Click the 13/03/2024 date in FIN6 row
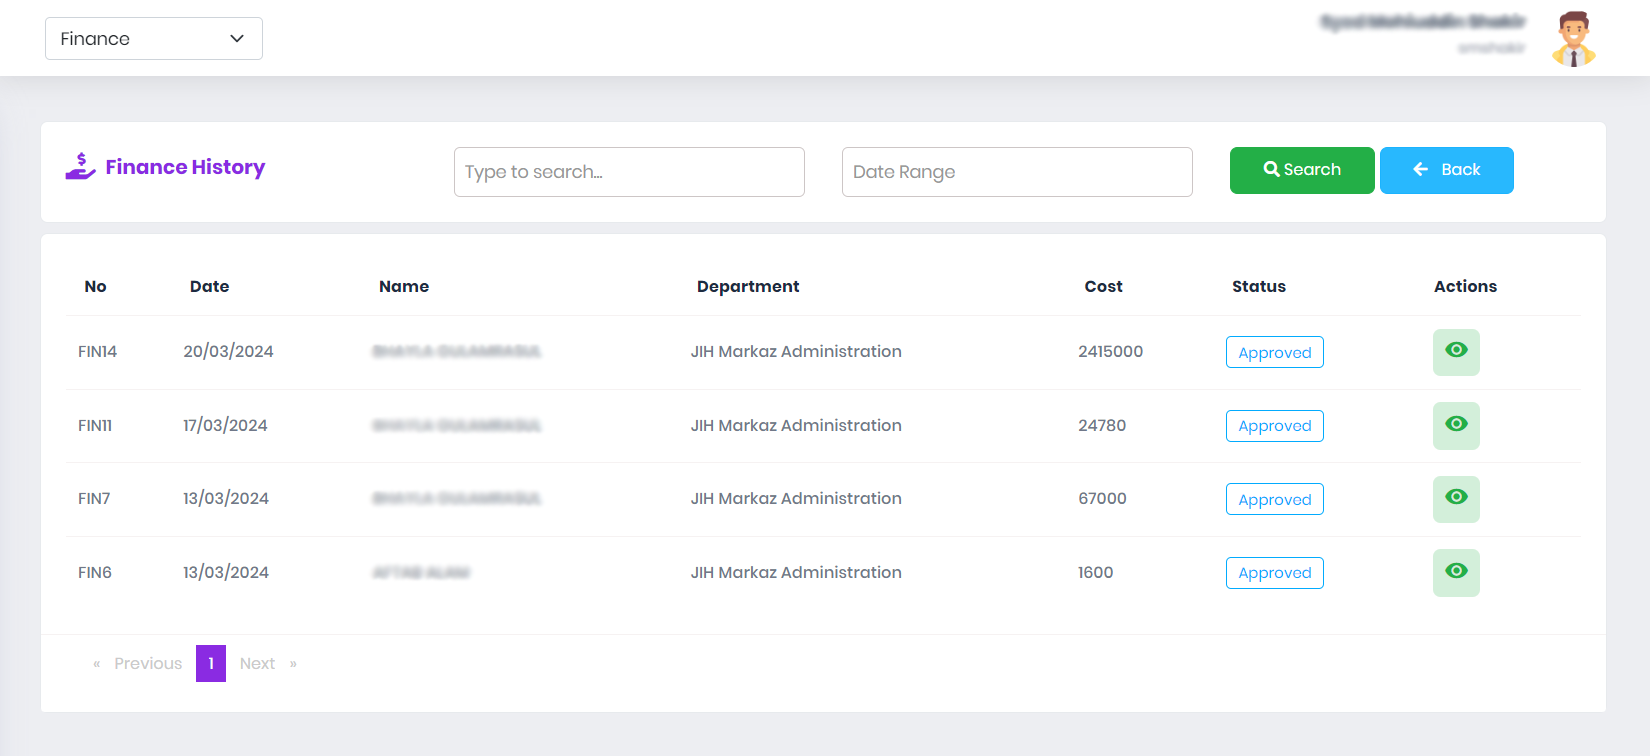The image size is (1650, 756). pyautogui.click(x=226, y=573)
